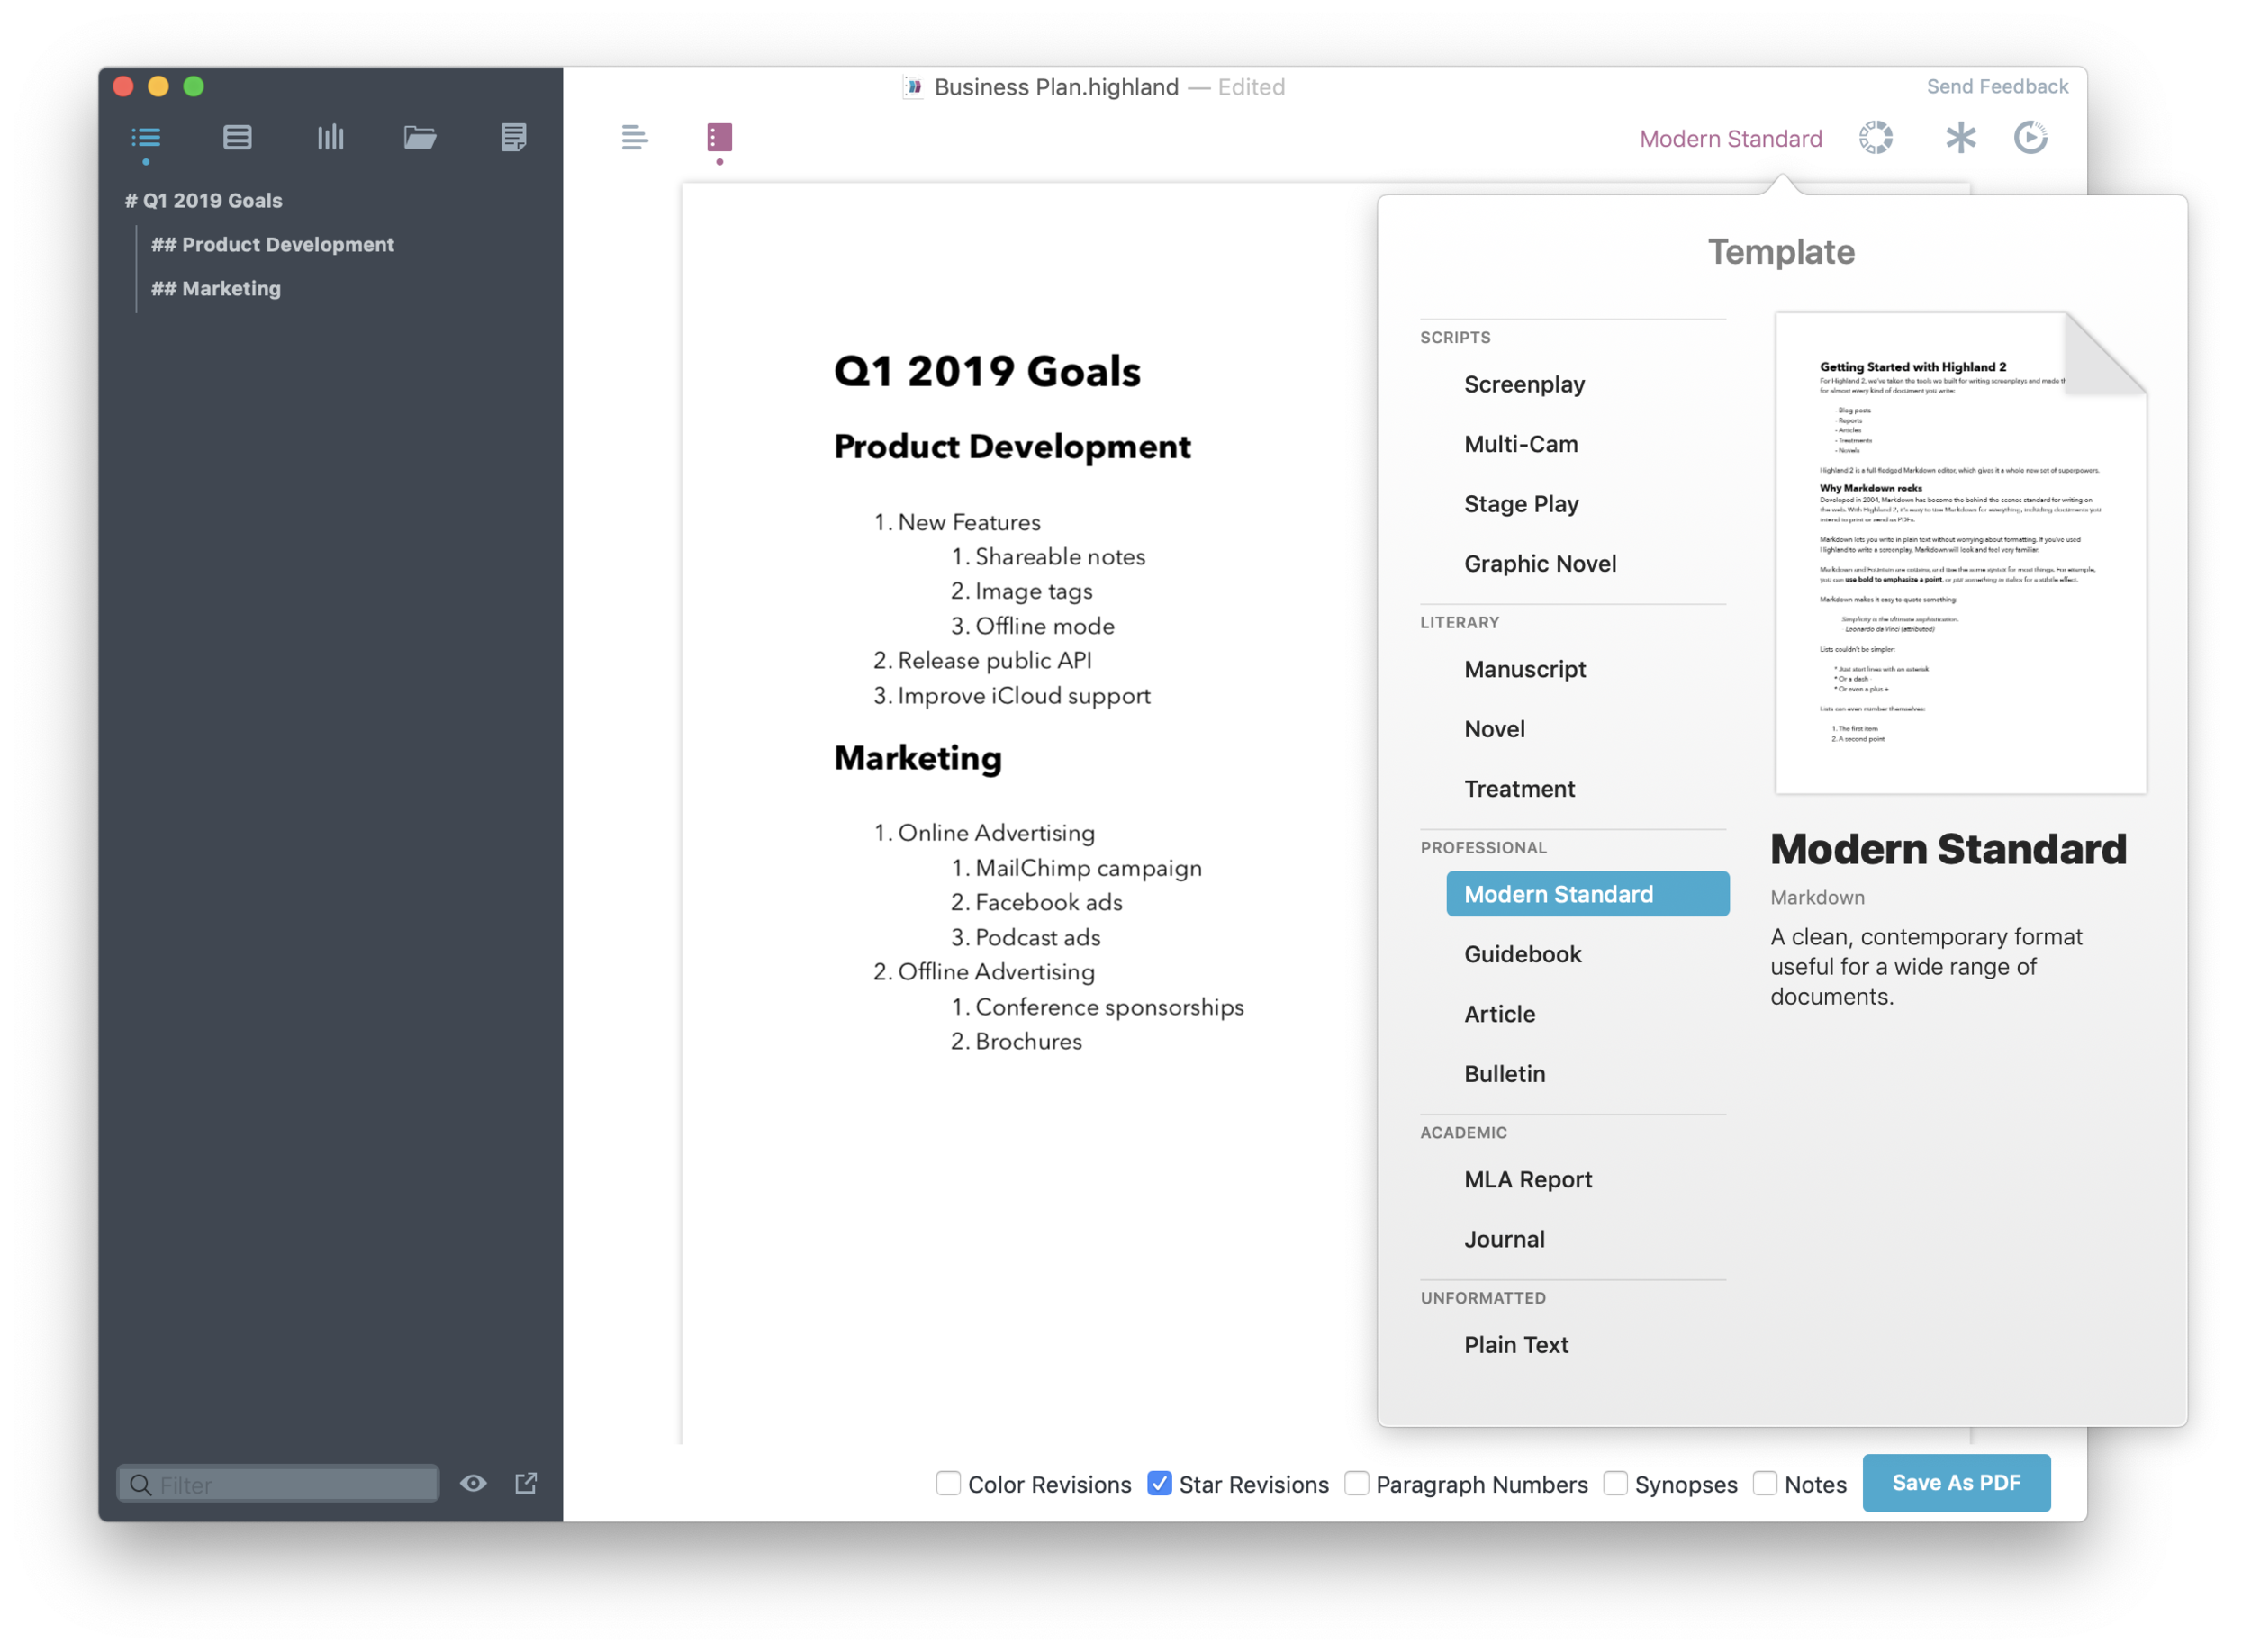Screen dimensions: 2251x1652
Task: Enable the Color Revisions checkbox
Action: pyautogui.click(x=948, y=1483)
